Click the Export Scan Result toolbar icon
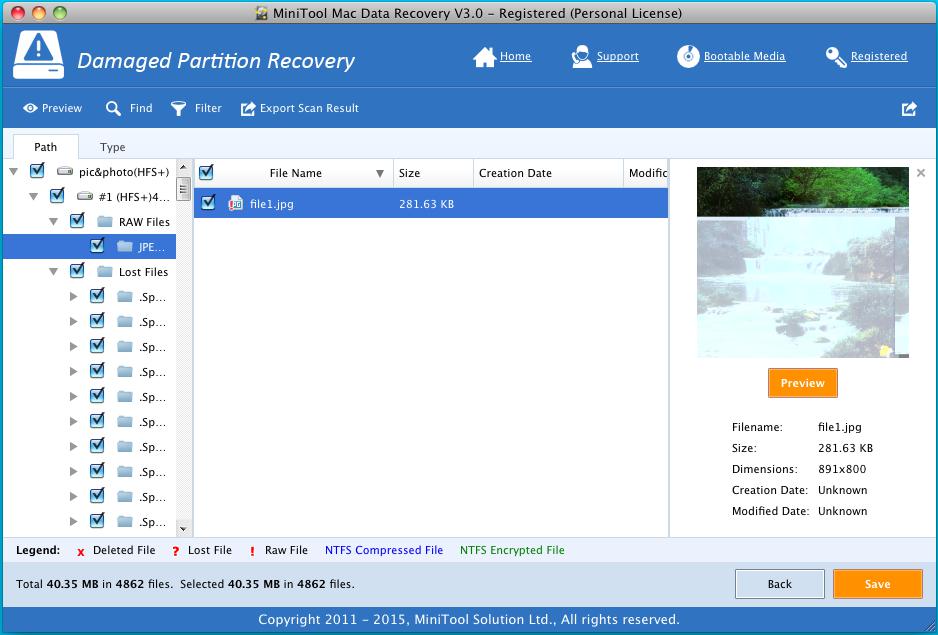 248,108
